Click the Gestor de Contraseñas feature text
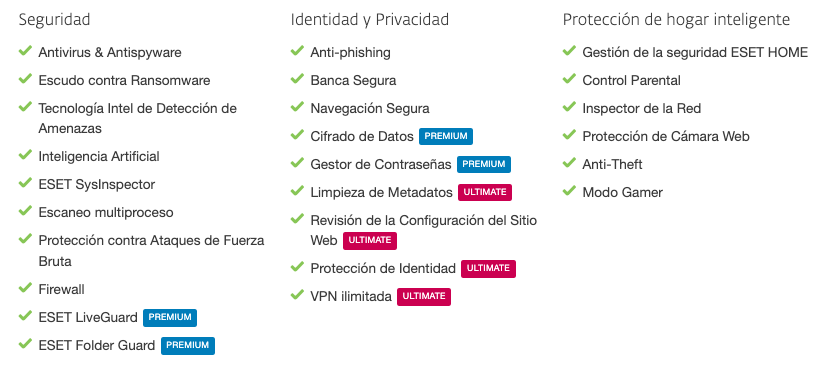819x366 pixels. coord(381,164)
